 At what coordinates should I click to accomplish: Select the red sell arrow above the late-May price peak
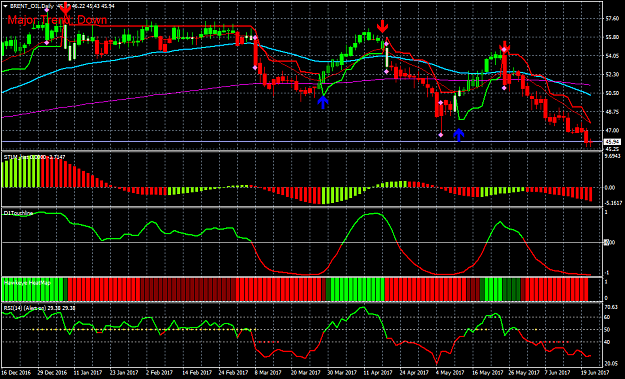pos(504,47)
